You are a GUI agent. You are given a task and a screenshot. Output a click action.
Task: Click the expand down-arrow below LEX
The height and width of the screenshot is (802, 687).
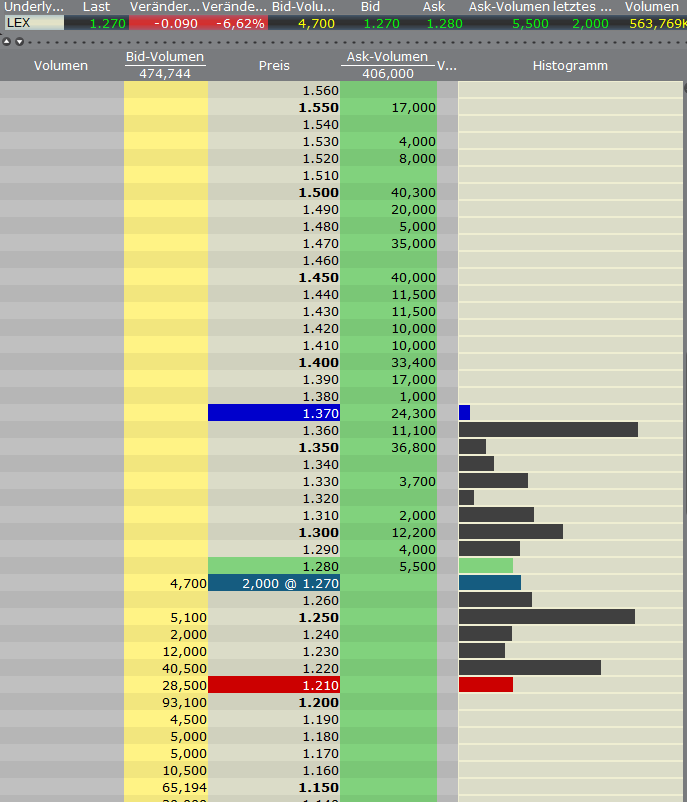19,41
